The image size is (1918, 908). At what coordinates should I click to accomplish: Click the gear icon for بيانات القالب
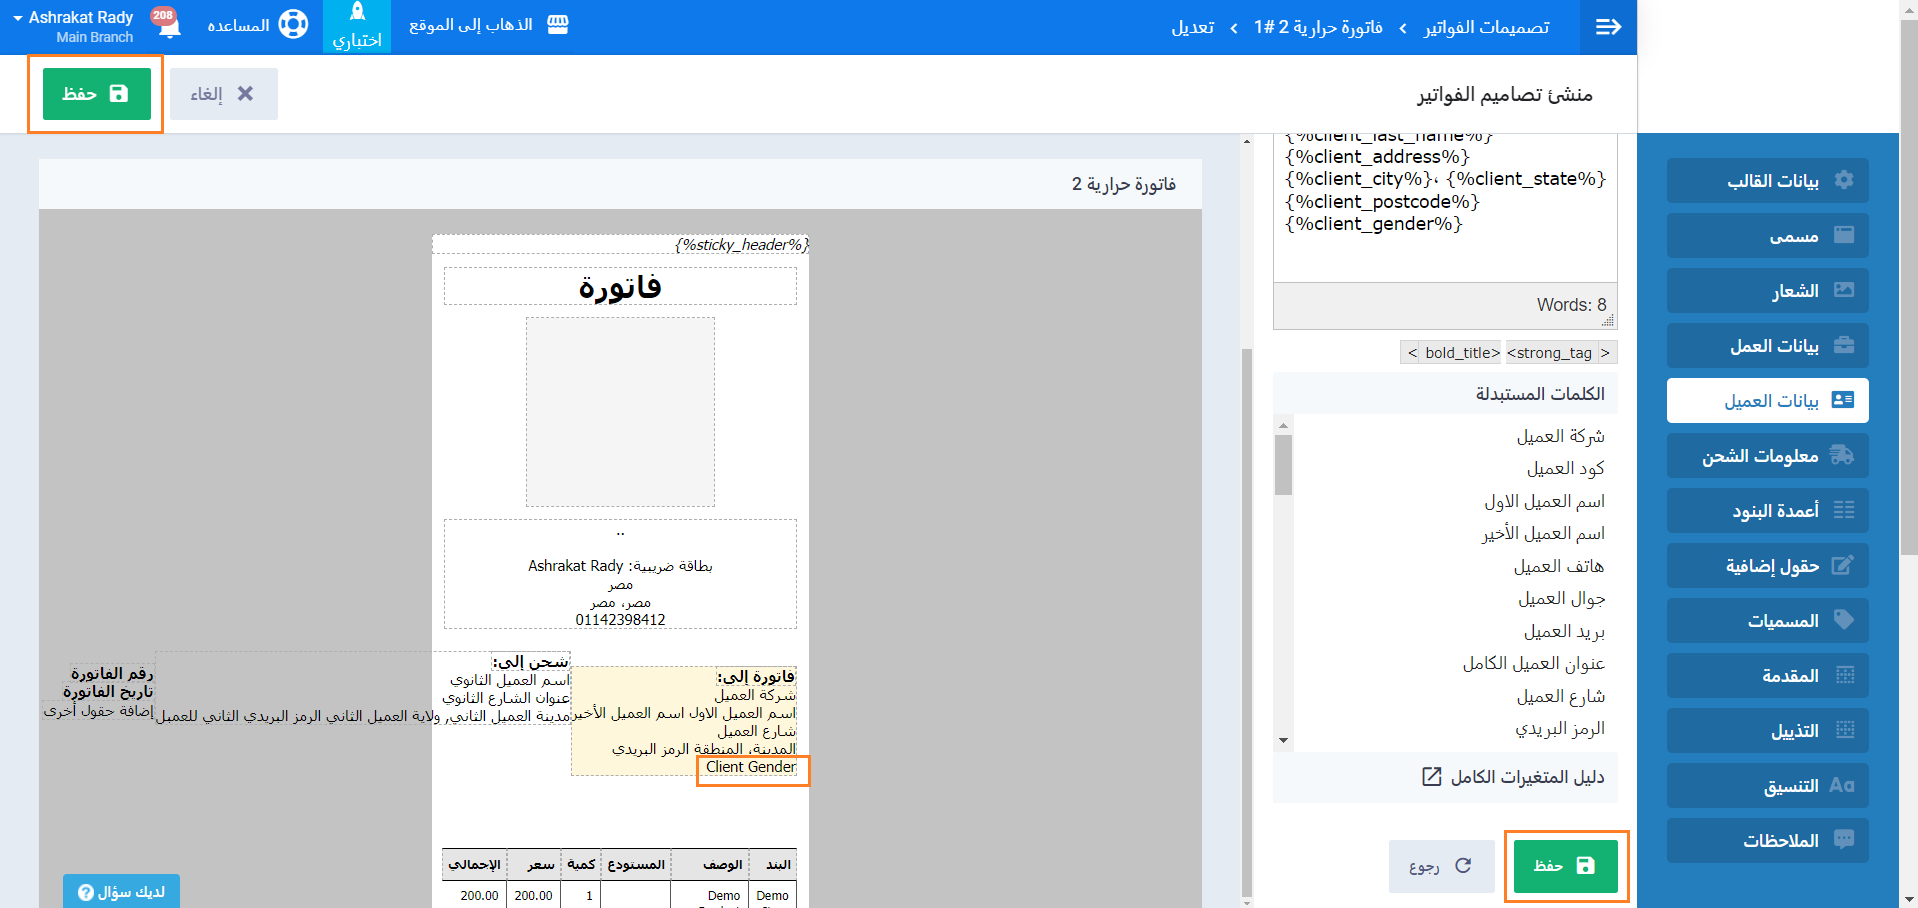(1843, 180)
